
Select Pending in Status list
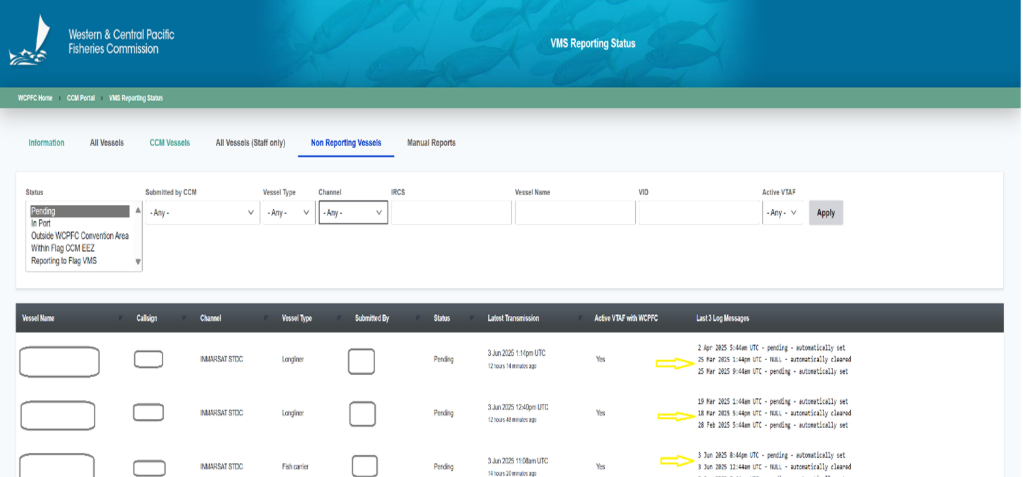[x=80, y=211]
